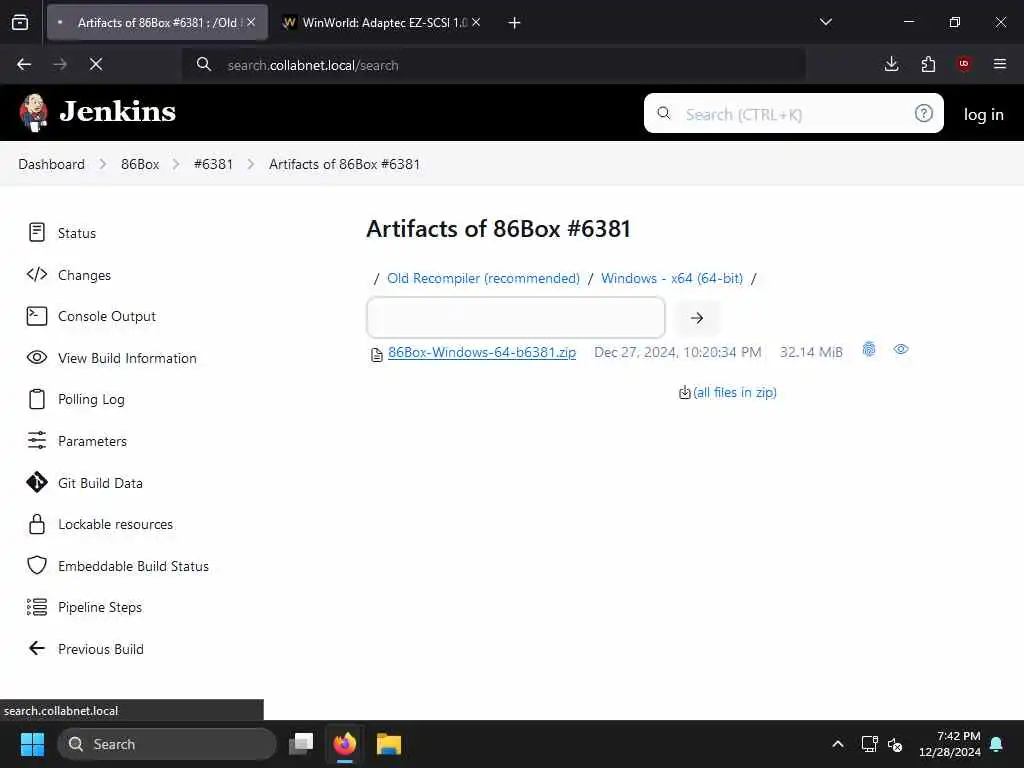
Task: Click the uBlock Origin extension icon
Action: click(964, 64)
